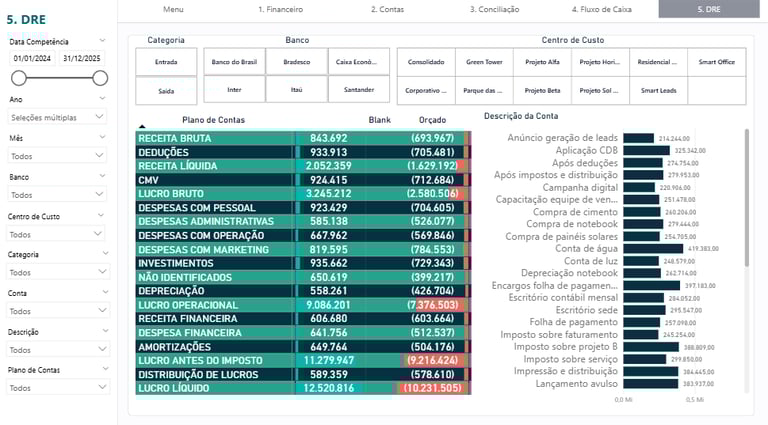Select the Saída category tile
This screenshot has height=425, width=768.
coord(167,90)
